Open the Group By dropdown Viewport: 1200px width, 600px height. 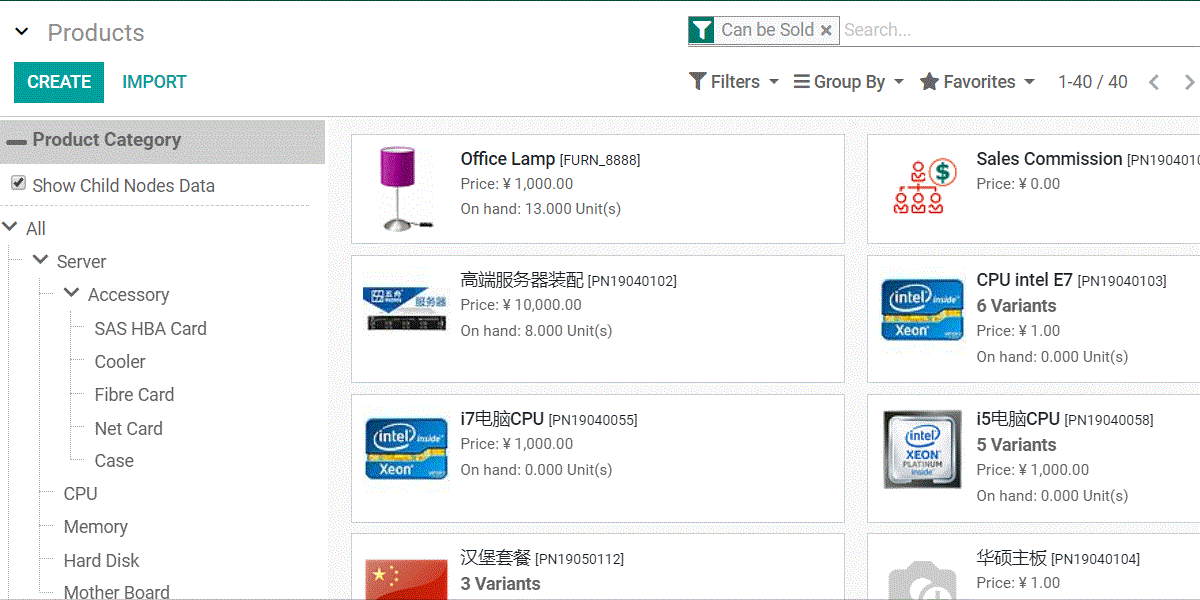pos(848,82)
